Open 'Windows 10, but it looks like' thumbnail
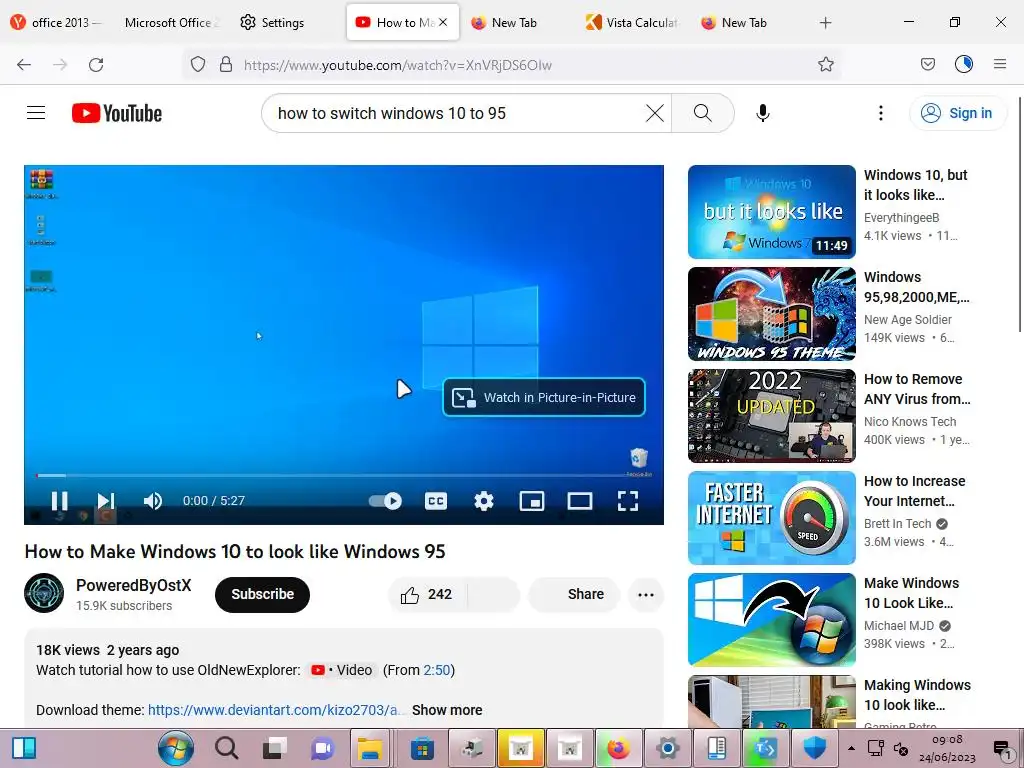1024x768 pixels. (772, 212)
